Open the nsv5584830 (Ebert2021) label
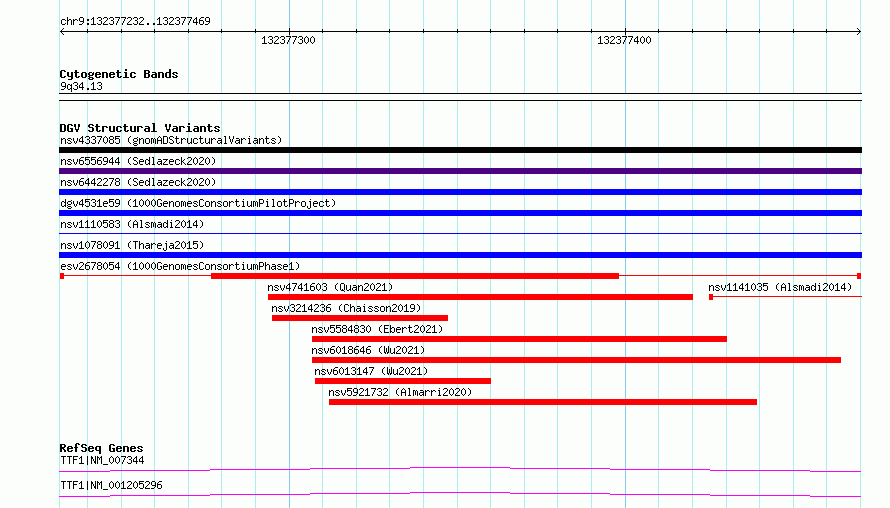The image size is (890, 508). (377, 329)
